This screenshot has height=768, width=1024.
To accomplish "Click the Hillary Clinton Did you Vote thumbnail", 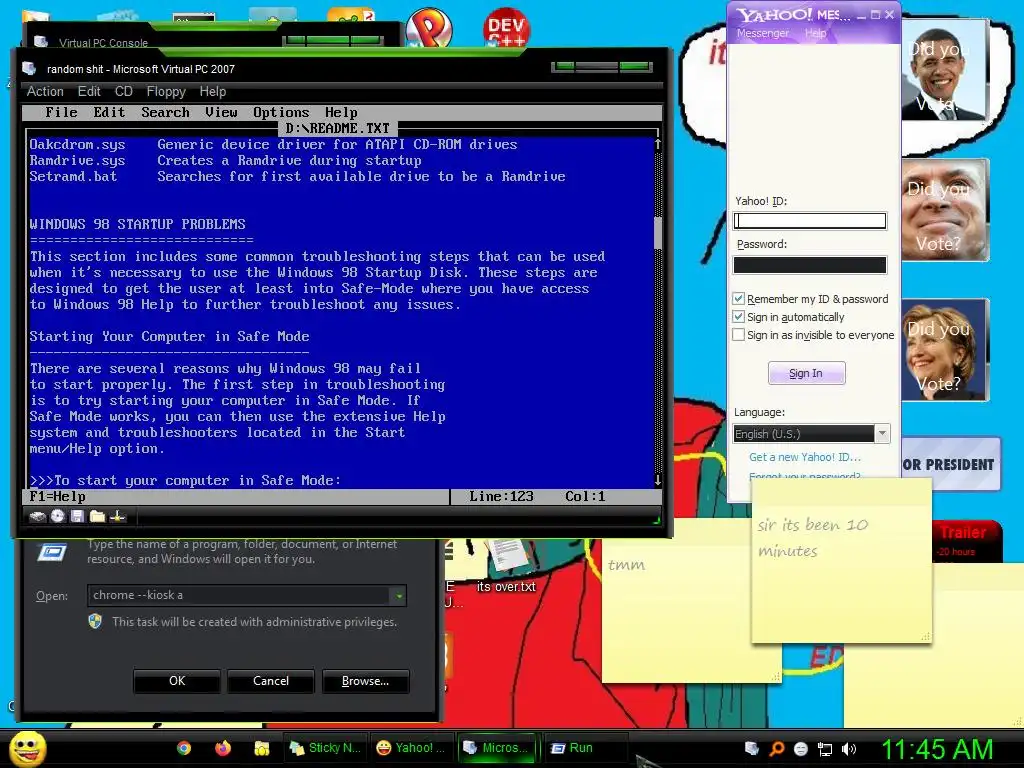I will 945,350.
